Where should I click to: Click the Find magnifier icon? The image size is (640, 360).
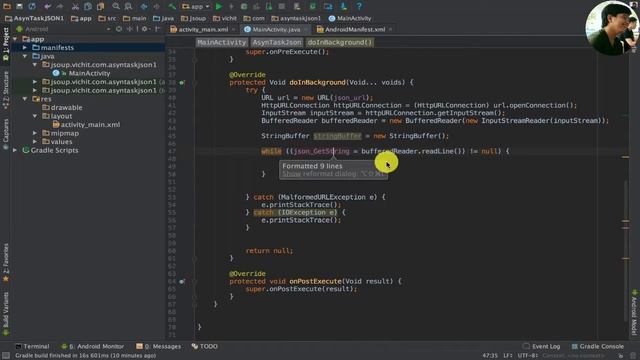click(116, 6)
